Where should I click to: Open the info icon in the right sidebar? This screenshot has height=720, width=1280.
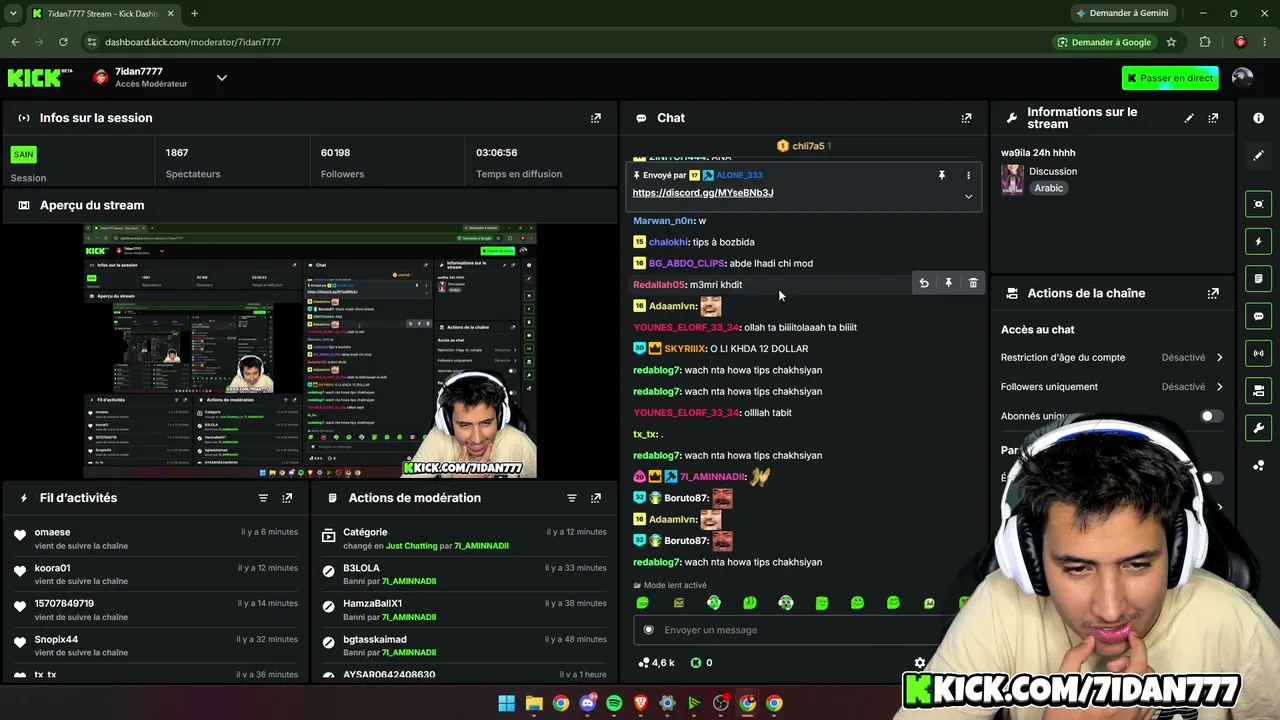(x=1258, y=118)
